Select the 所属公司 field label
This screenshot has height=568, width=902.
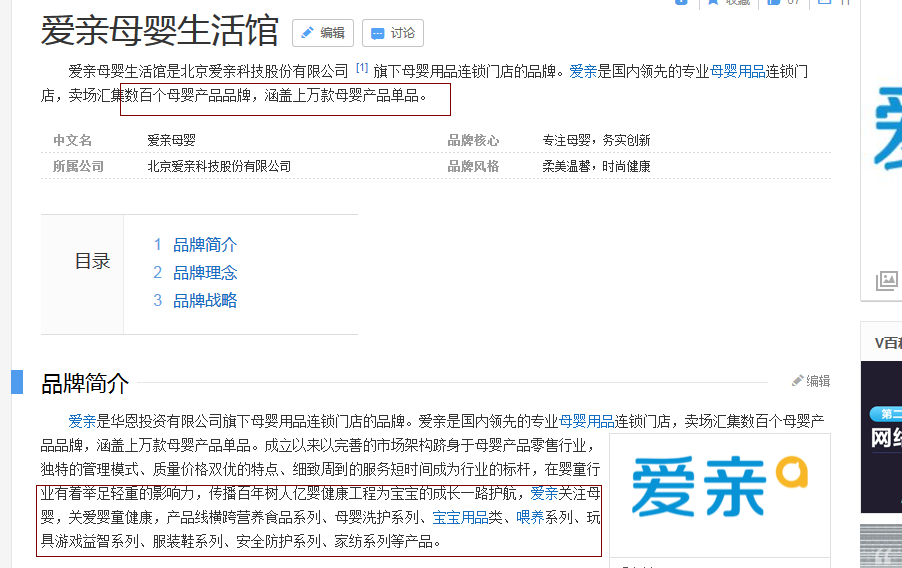pyautogui.click(x=78, y=166)
